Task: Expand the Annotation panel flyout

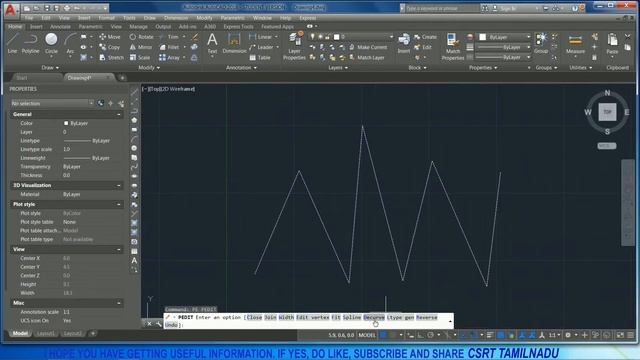Action: [241, 68]
